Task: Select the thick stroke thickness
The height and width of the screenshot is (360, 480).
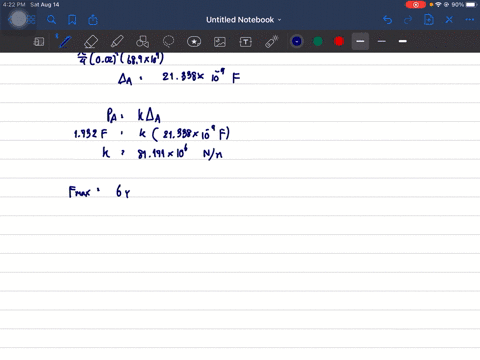Action: pos(403,41)
